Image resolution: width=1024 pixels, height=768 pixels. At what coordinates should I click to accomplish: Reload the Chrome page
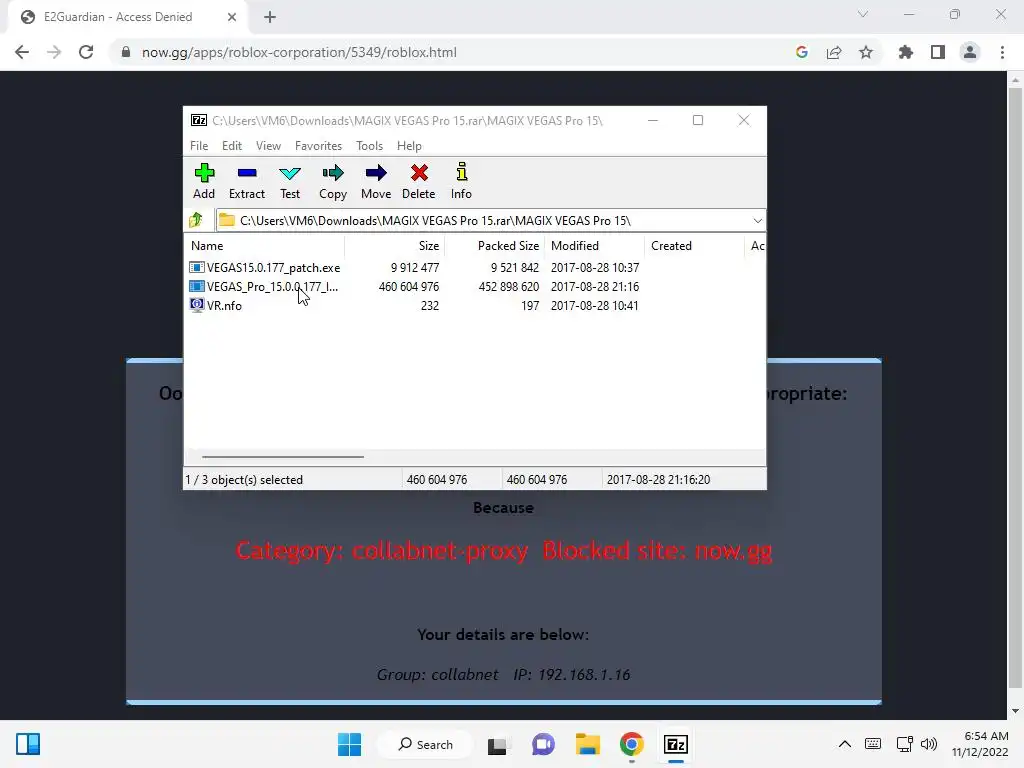[x=86, y=52]
